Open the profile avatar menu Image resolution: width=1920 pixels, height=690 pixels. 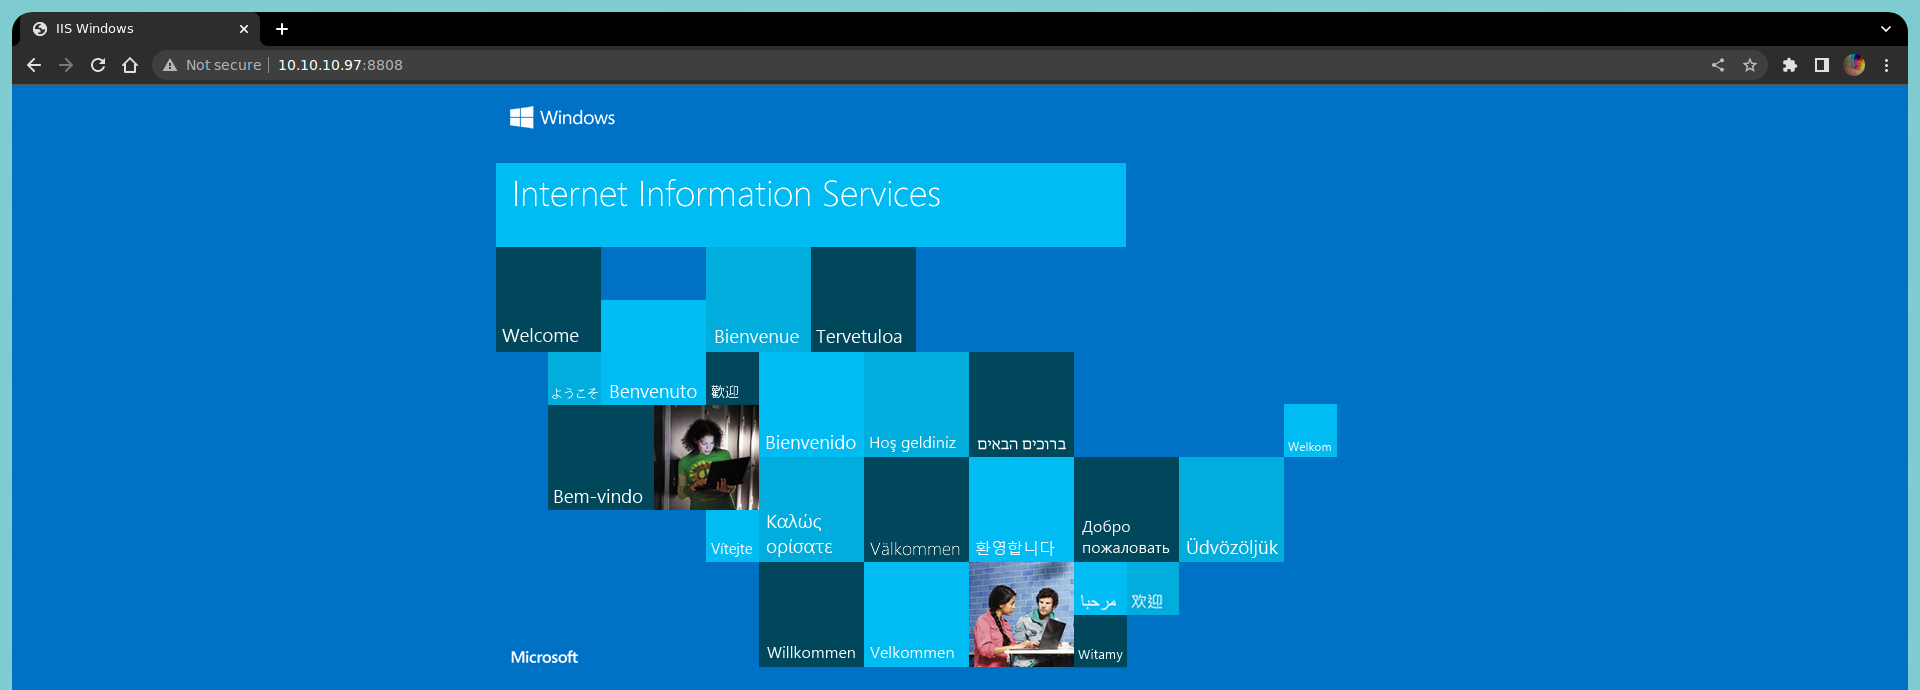pos(1855,65)
